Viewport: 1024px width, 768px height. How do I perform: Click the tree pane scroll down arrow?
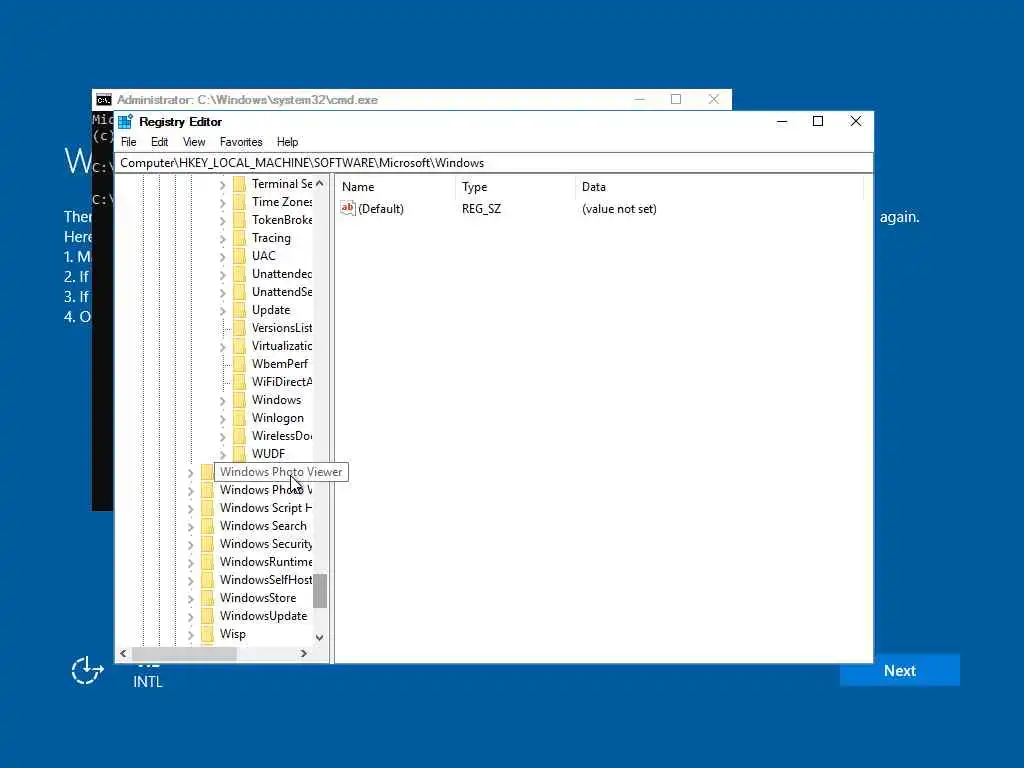point(319,637)
